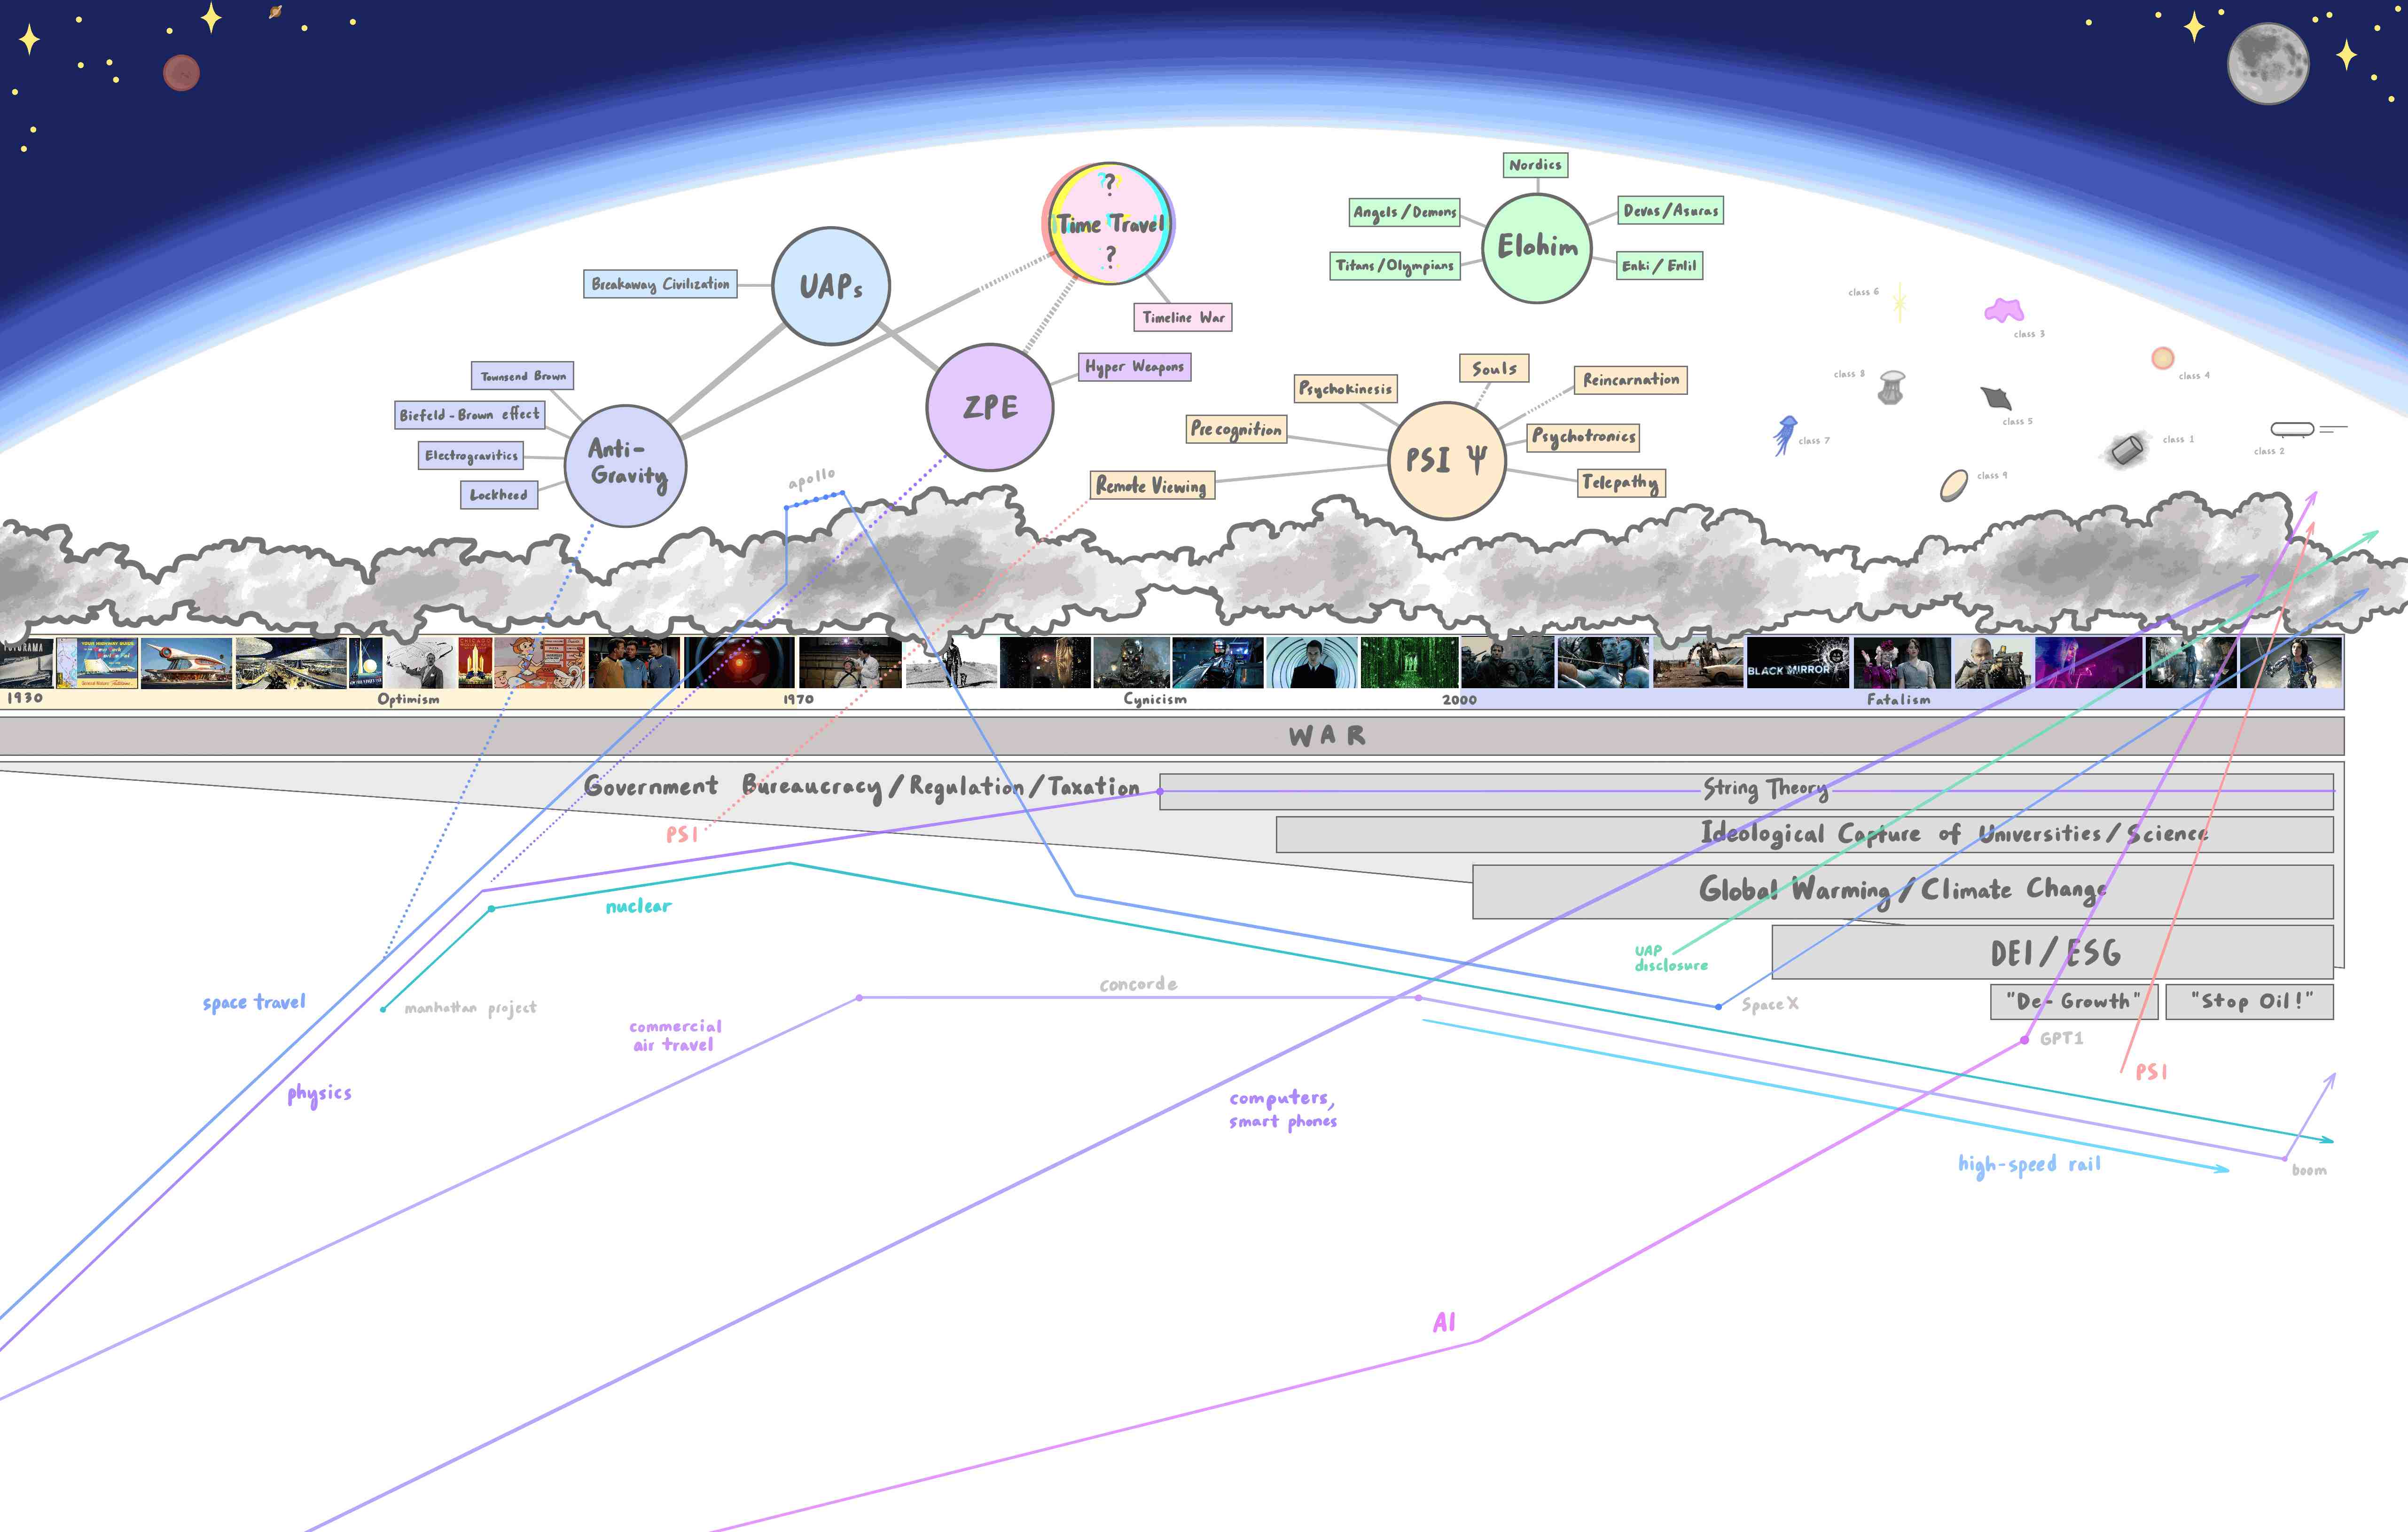Select the Timeline War label box
The width and height of the screenshot is (2408, 1532).
pyautogui.click(x=1183, y=317)
